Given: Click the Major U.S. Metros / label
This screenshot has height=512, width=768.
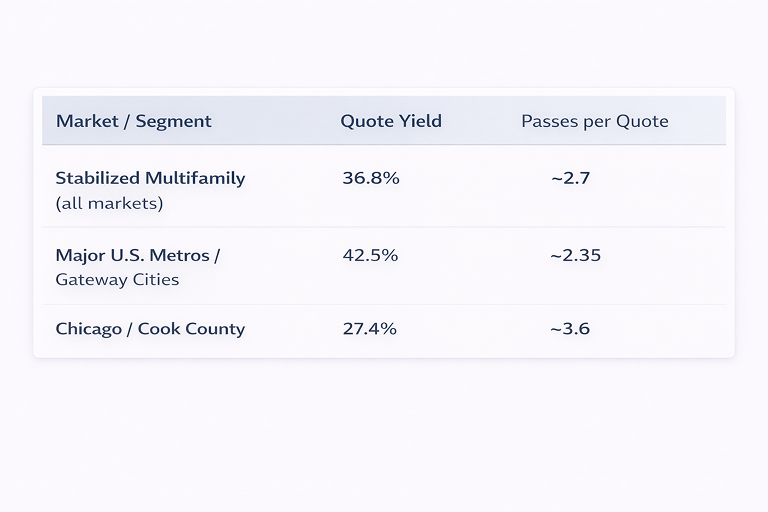Looking at the screenshot, I should (x=137, y=255).
